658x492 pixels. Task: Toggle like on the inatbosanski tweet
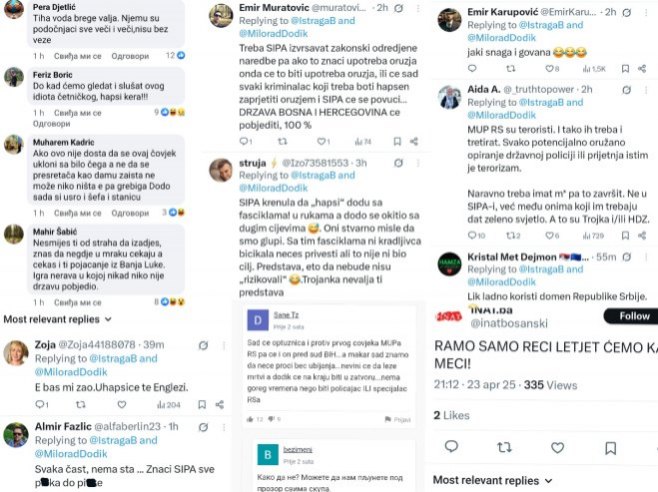tap(558, 446)
